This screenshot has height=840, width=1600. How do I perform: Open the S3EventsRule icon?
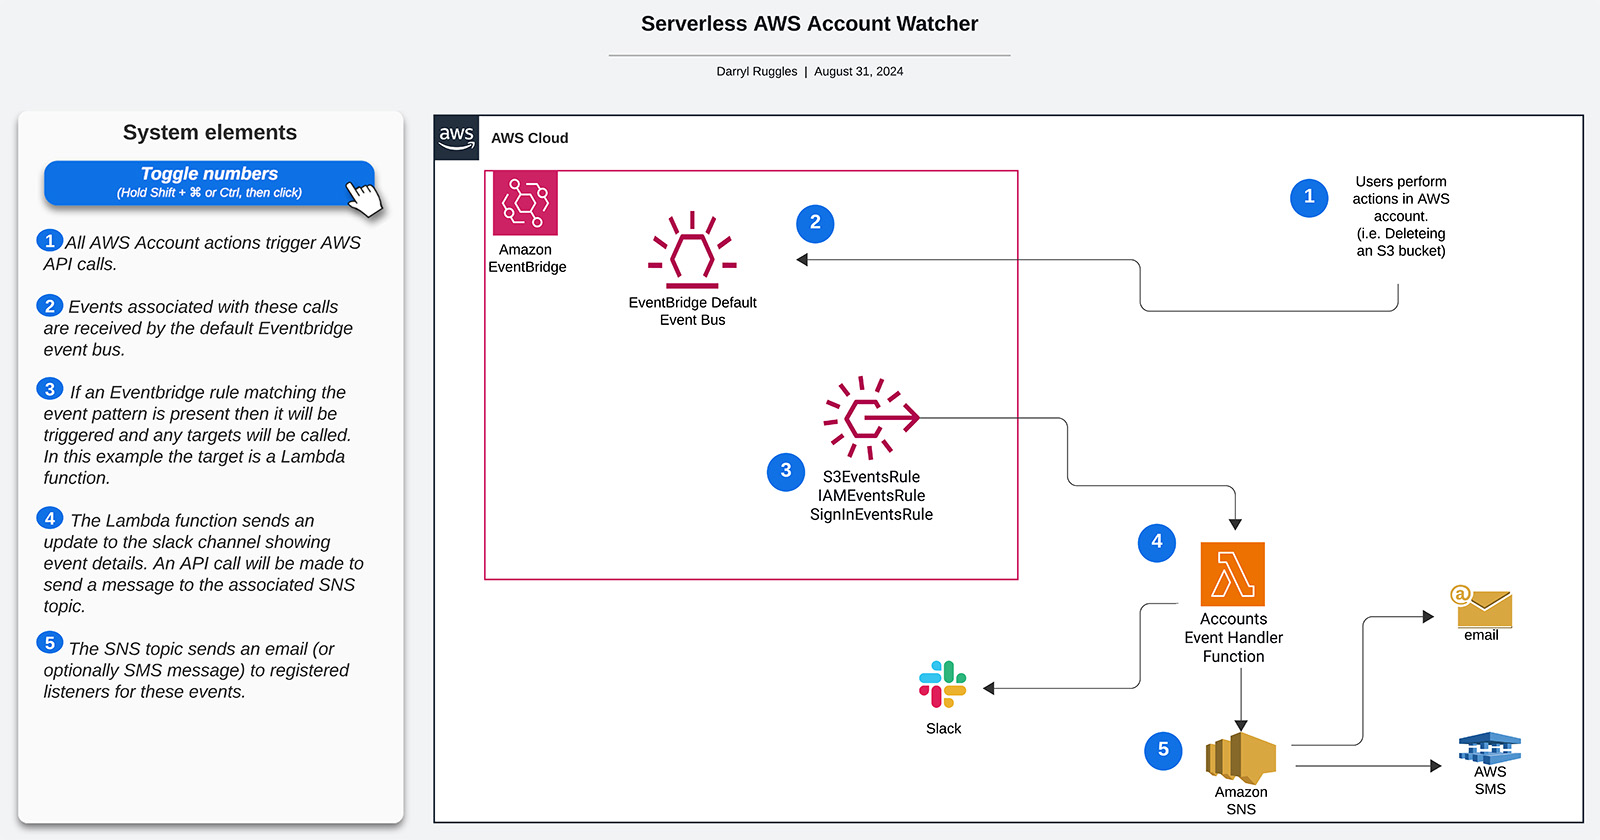point(868,419)
